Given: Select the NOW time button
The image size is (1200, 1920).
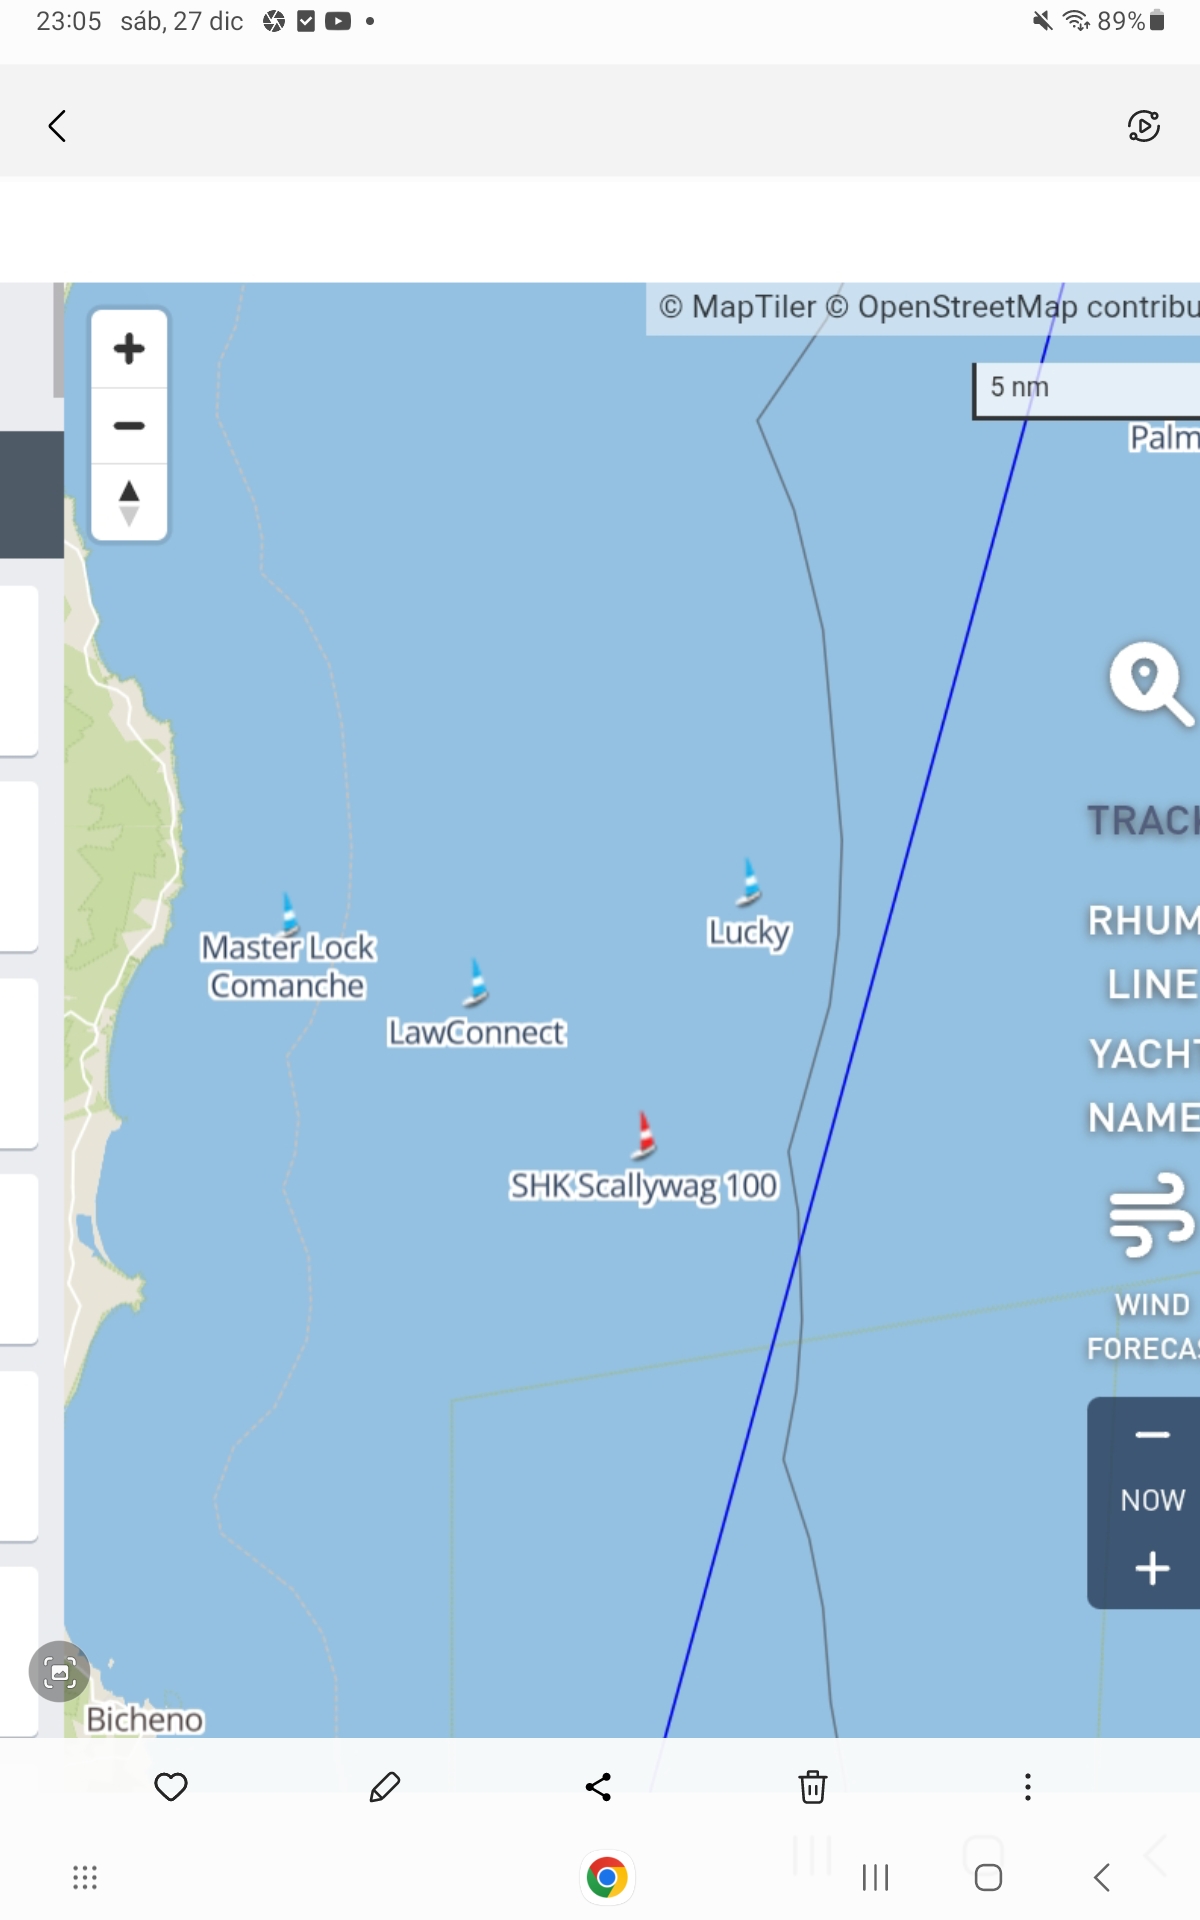Looking at the screenshot, I should tap(1152, 1500).
